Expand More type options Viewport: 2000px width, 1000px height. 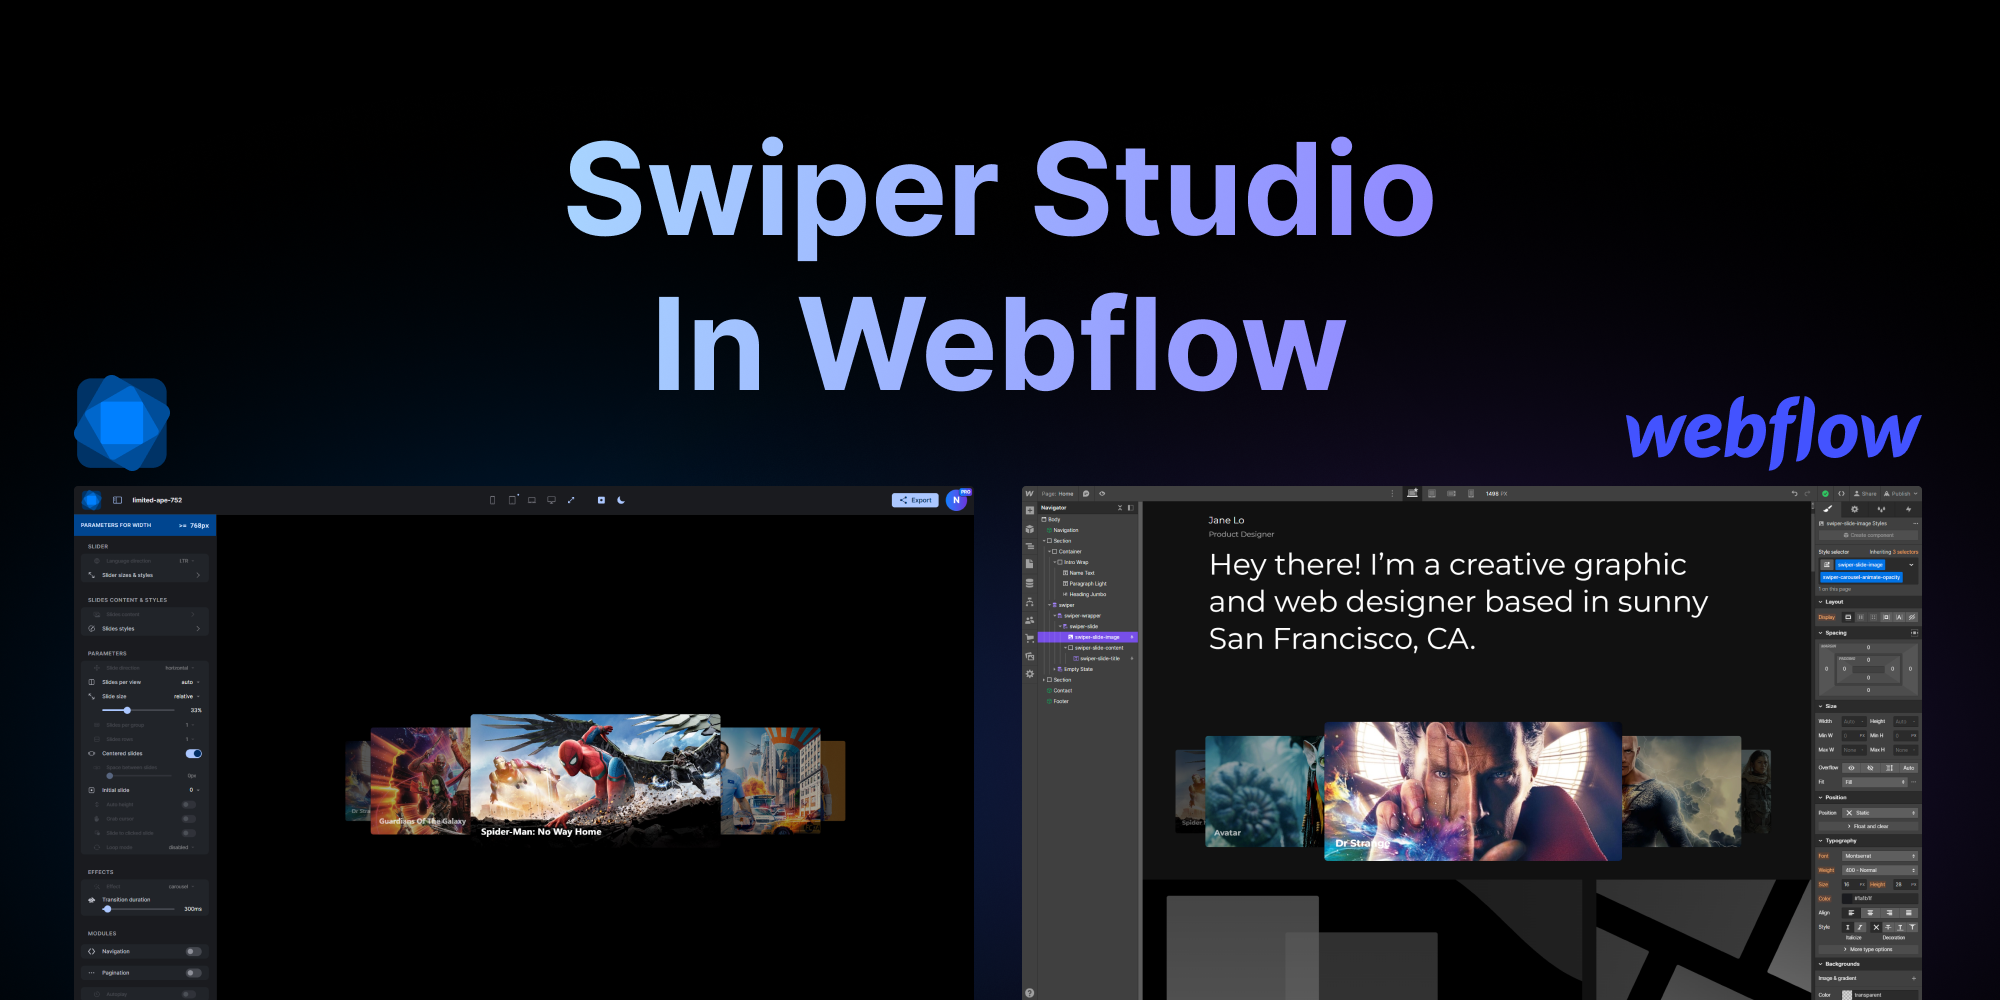tap(1868, 950)
